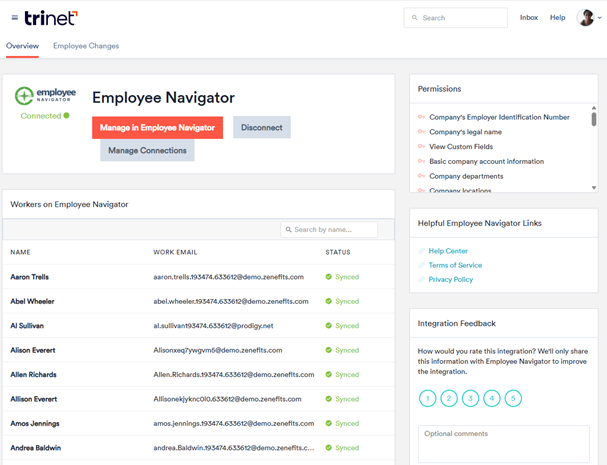Click synced check icon for Allen Richards
Image resolution: width=607 pixels, height=465 pixels.
point(329,374)
